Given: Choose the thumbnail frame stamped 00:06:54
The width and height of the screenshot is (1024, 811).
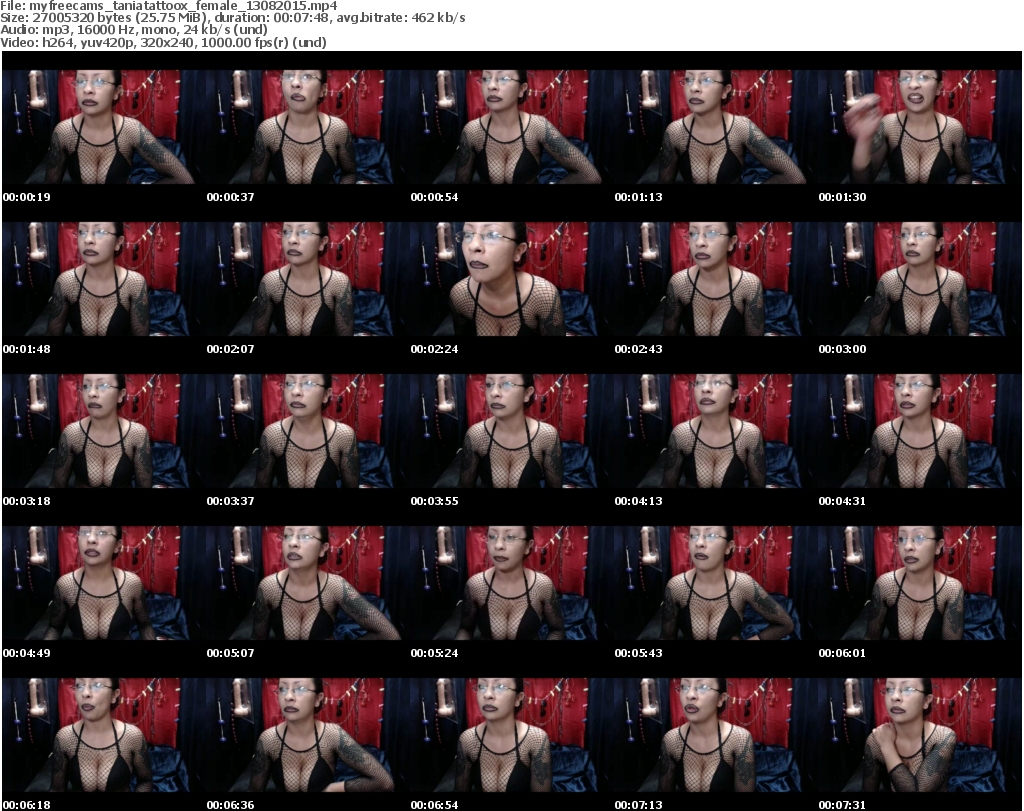Looking at the screenshot, I should click(511, 735).
